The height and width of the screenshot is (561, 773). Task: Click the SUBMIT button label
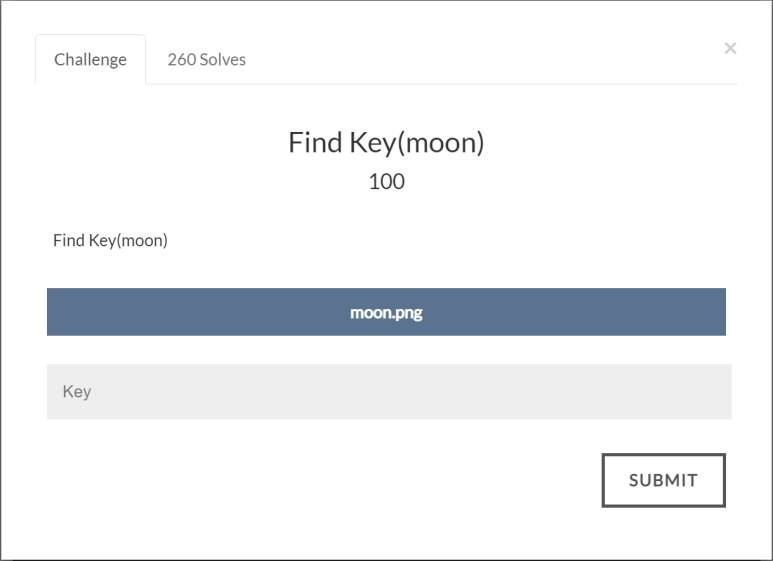(664, 480)
